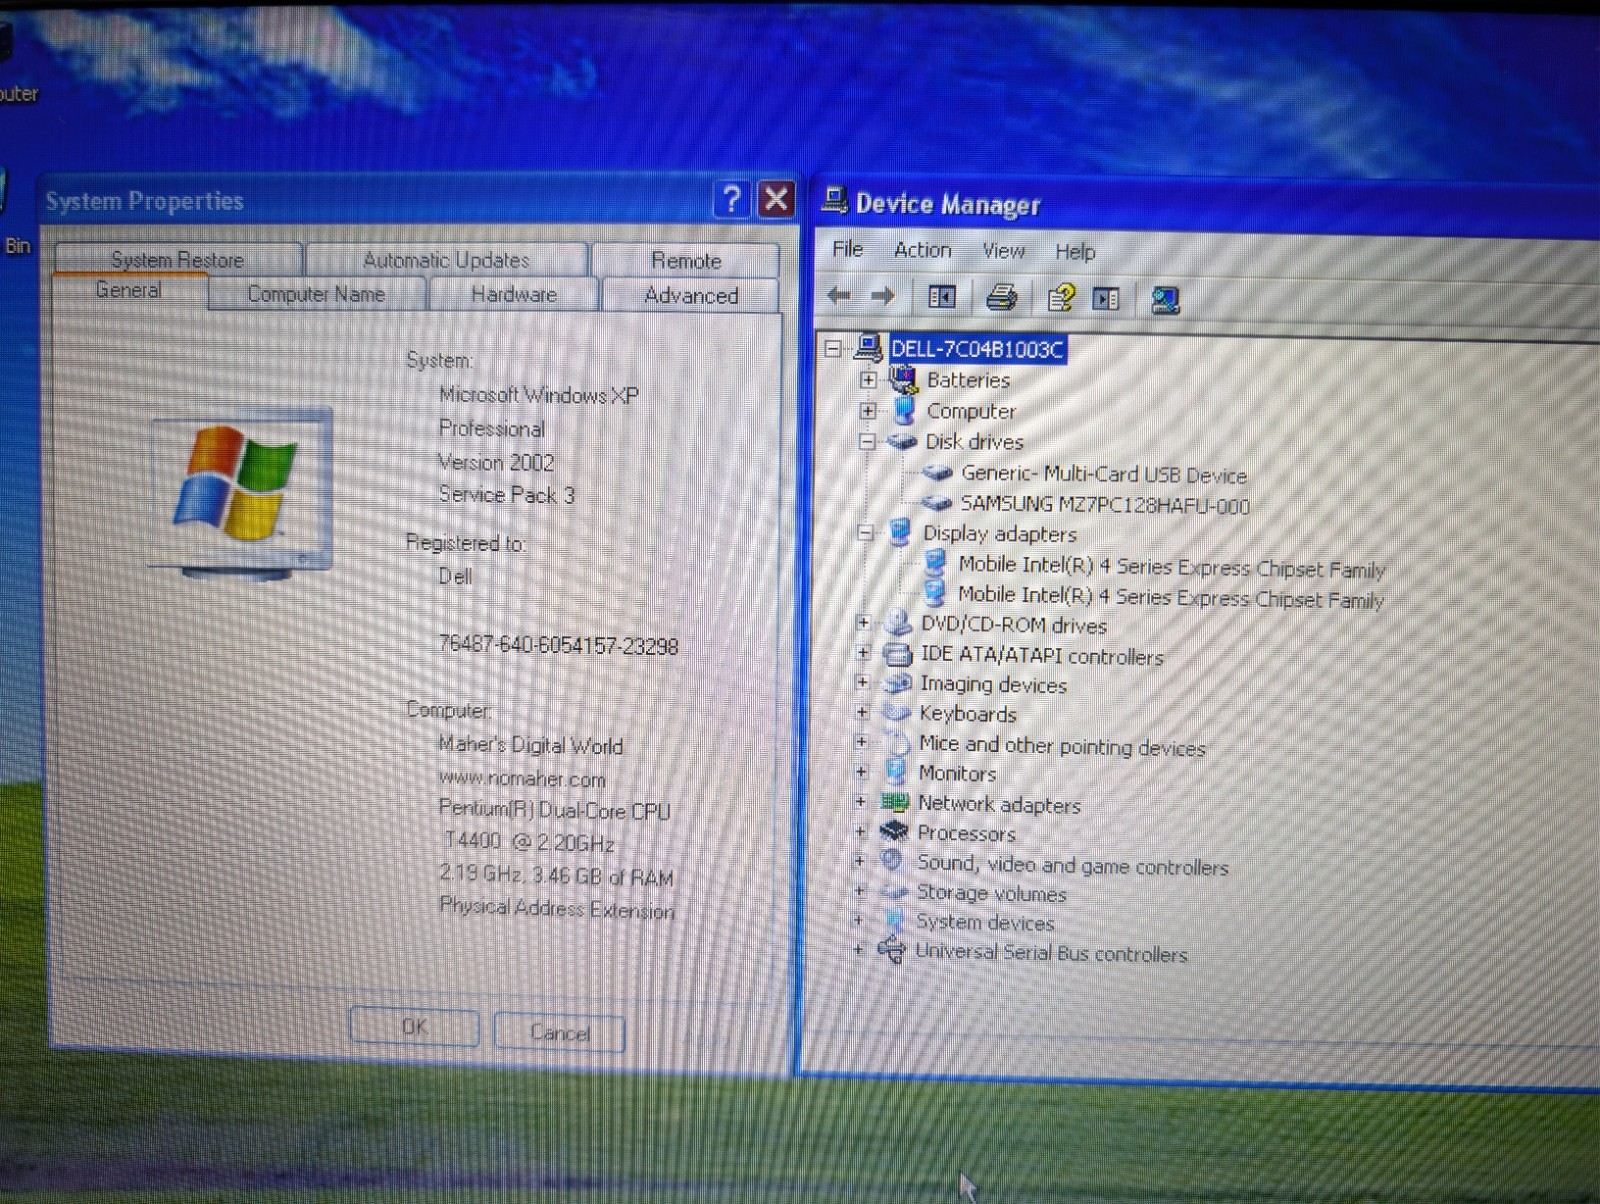1600x1204 pixels.
Task: Select the Storage volumes label
Action: (991, 892)
